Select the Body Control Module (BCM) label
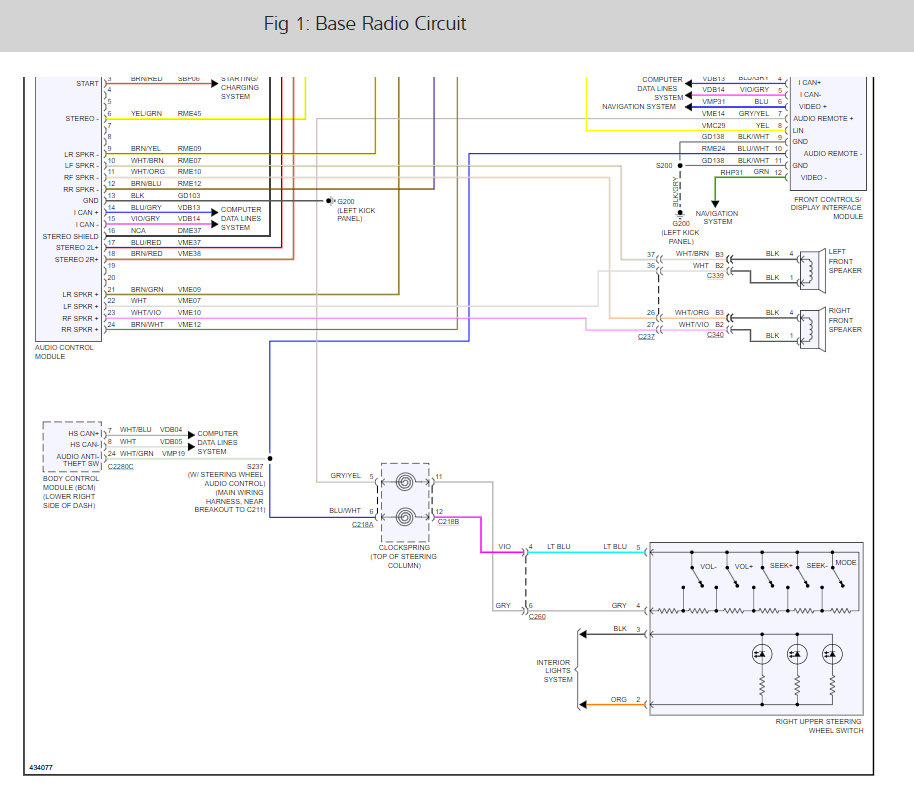Image resolution: width=914 pixels, height=789 pixels. (71, 487)
